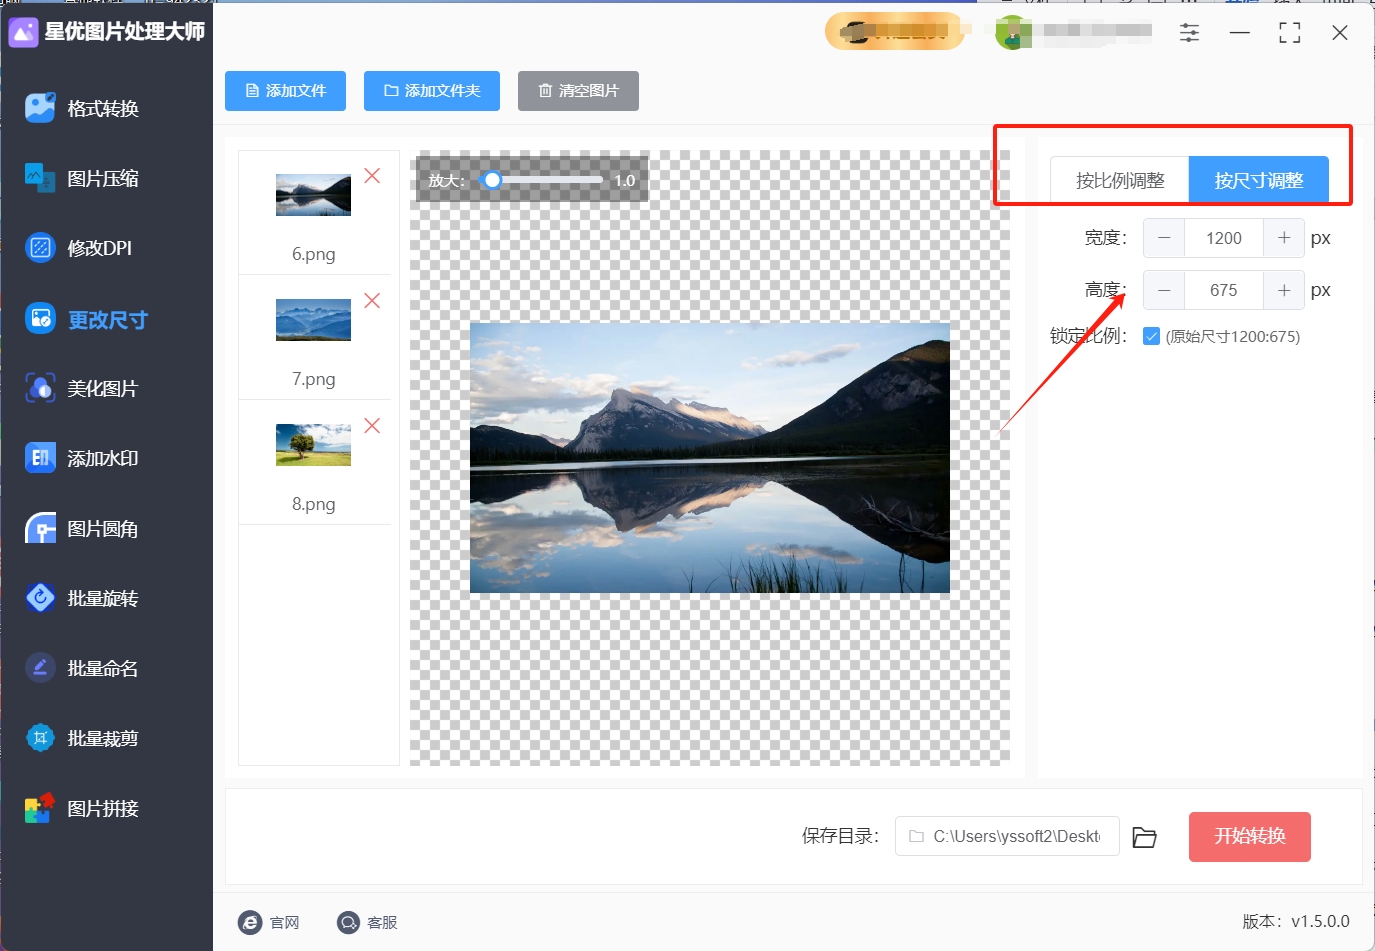Increase the 宽度 width value
This screenshot has height=951, width=1375.
(x=1284, y=238)
